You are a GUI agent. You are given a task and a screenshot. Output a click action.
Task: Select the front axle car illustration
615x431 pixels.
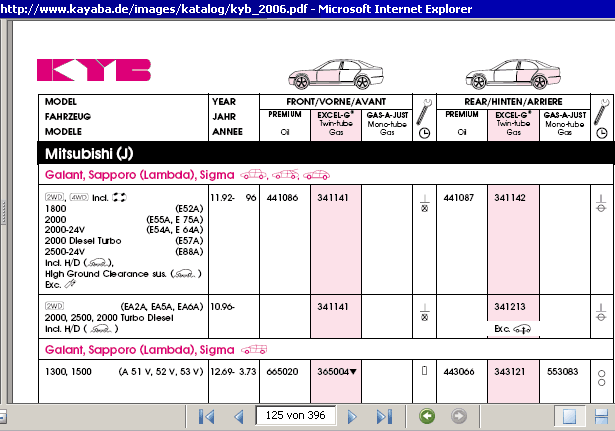point(333,77)
